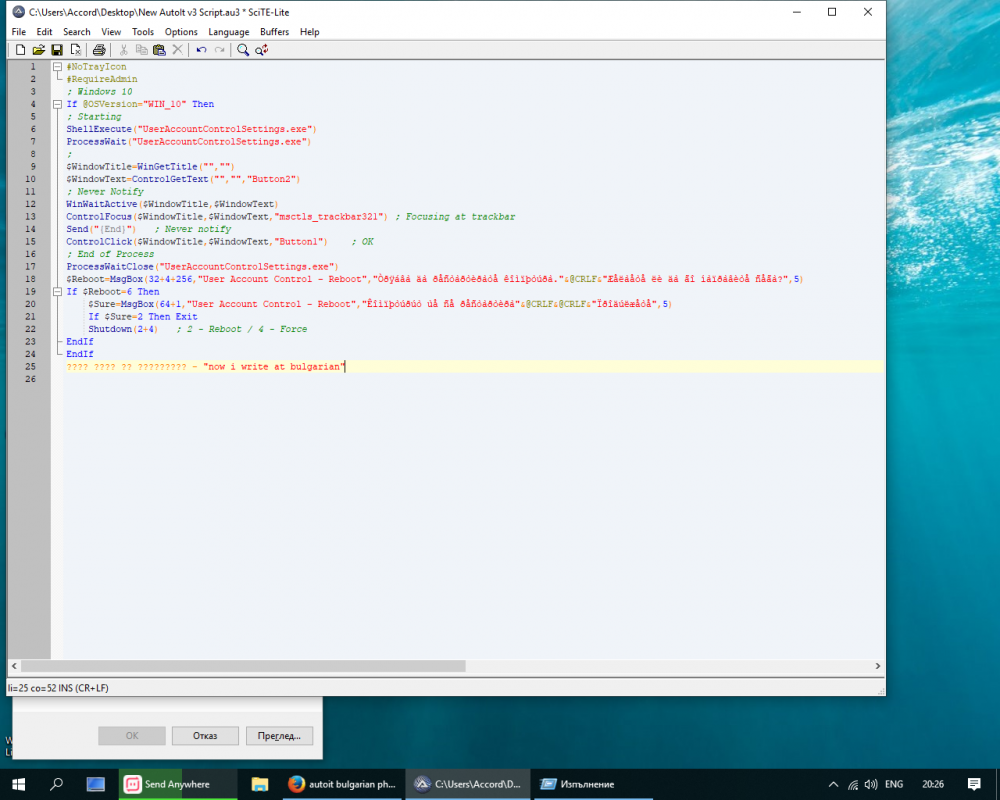Image resolution: width=1000 pixels, height=800 pixels.
Task: Click the WinWaitActive line of code
Action: (x=172, y=204)
